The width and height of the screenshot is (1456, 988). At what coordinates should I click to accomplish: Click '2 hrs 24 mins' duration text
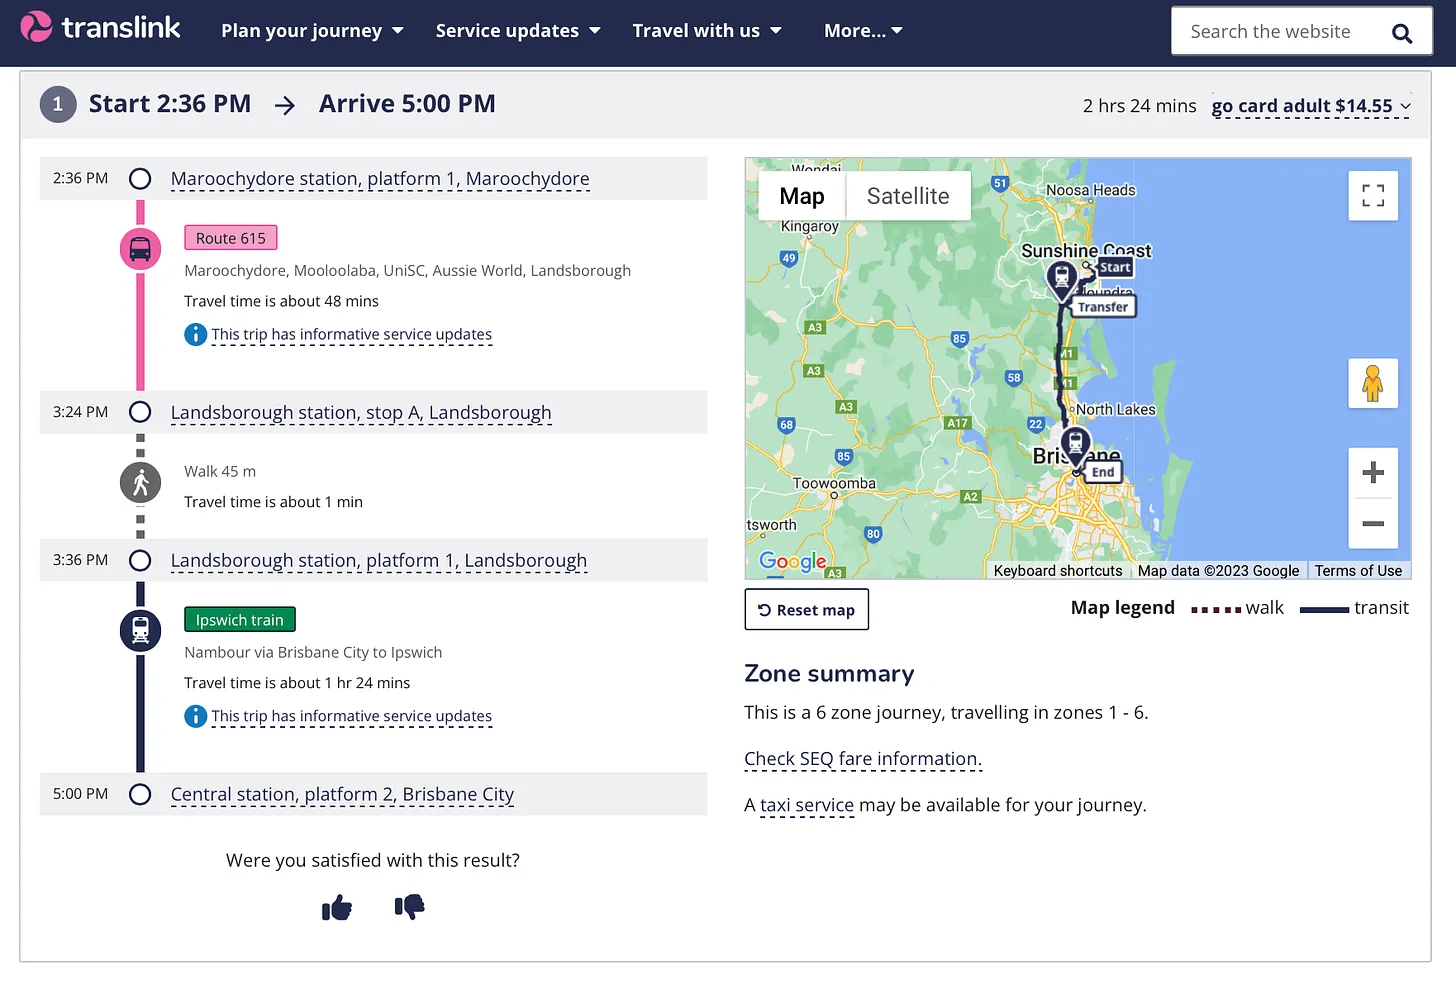(x=1140, y=106)
